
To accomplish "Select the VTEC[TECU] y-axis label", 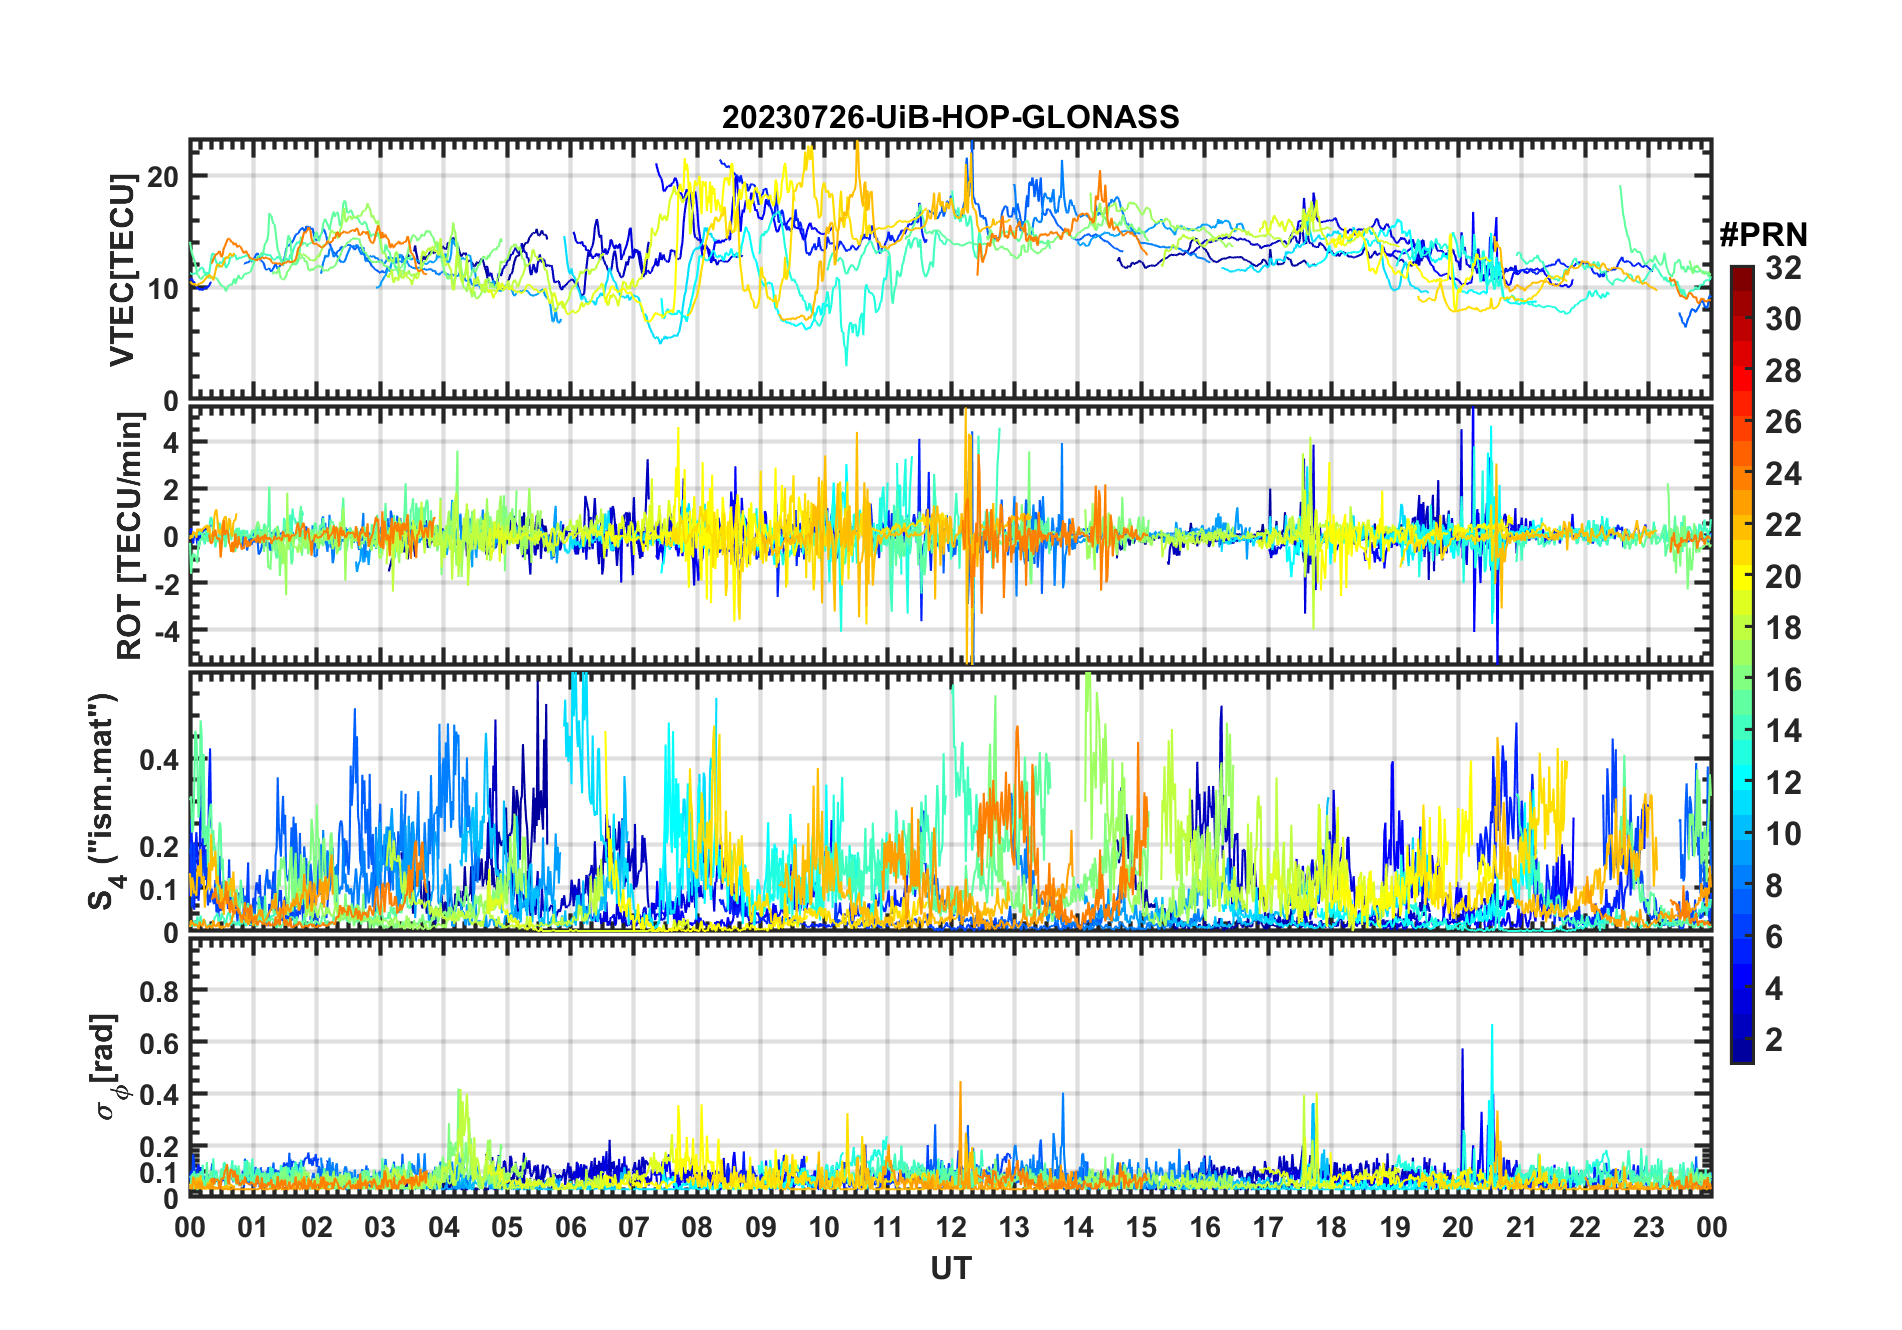I will 122,270.
